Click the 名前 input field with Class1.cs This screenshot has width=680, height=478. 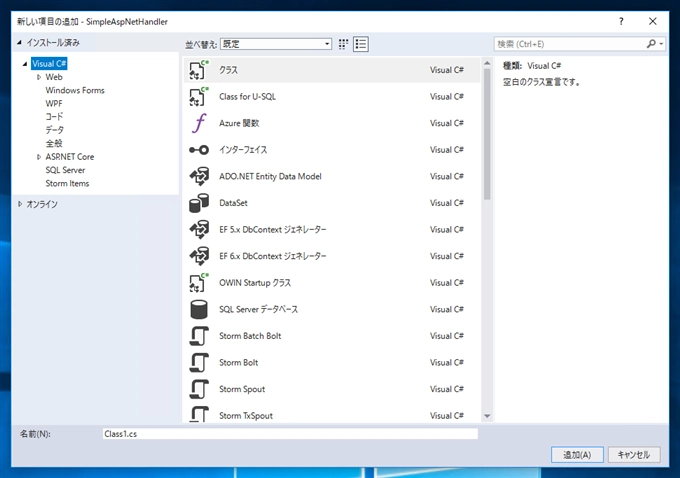(x=290, y=434)
